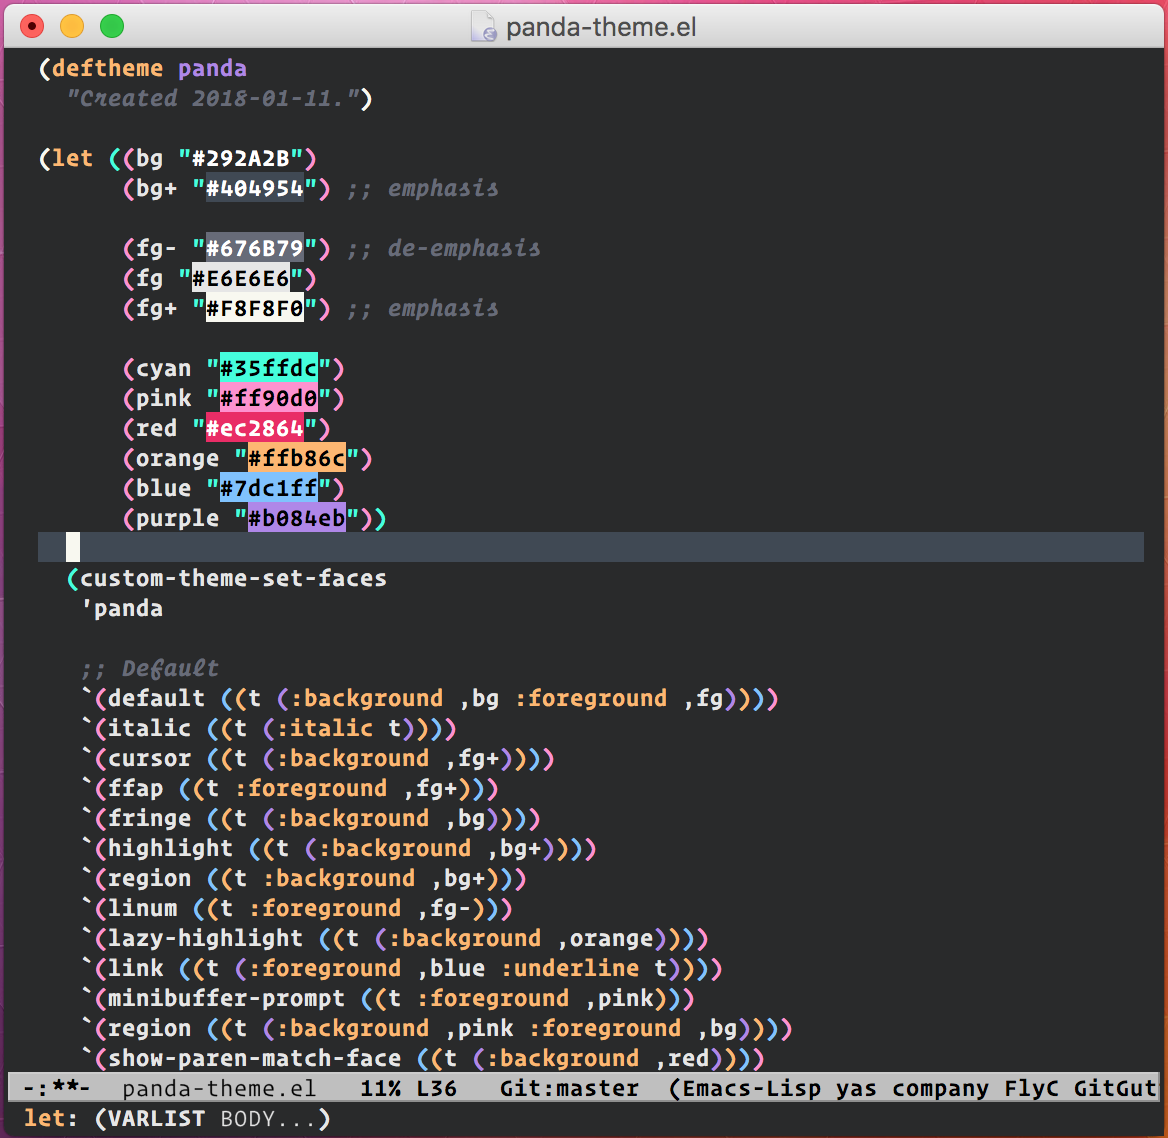Click the italic face name
Image resolution: width=1168 pixels, height=1138 pixels.
150,728
